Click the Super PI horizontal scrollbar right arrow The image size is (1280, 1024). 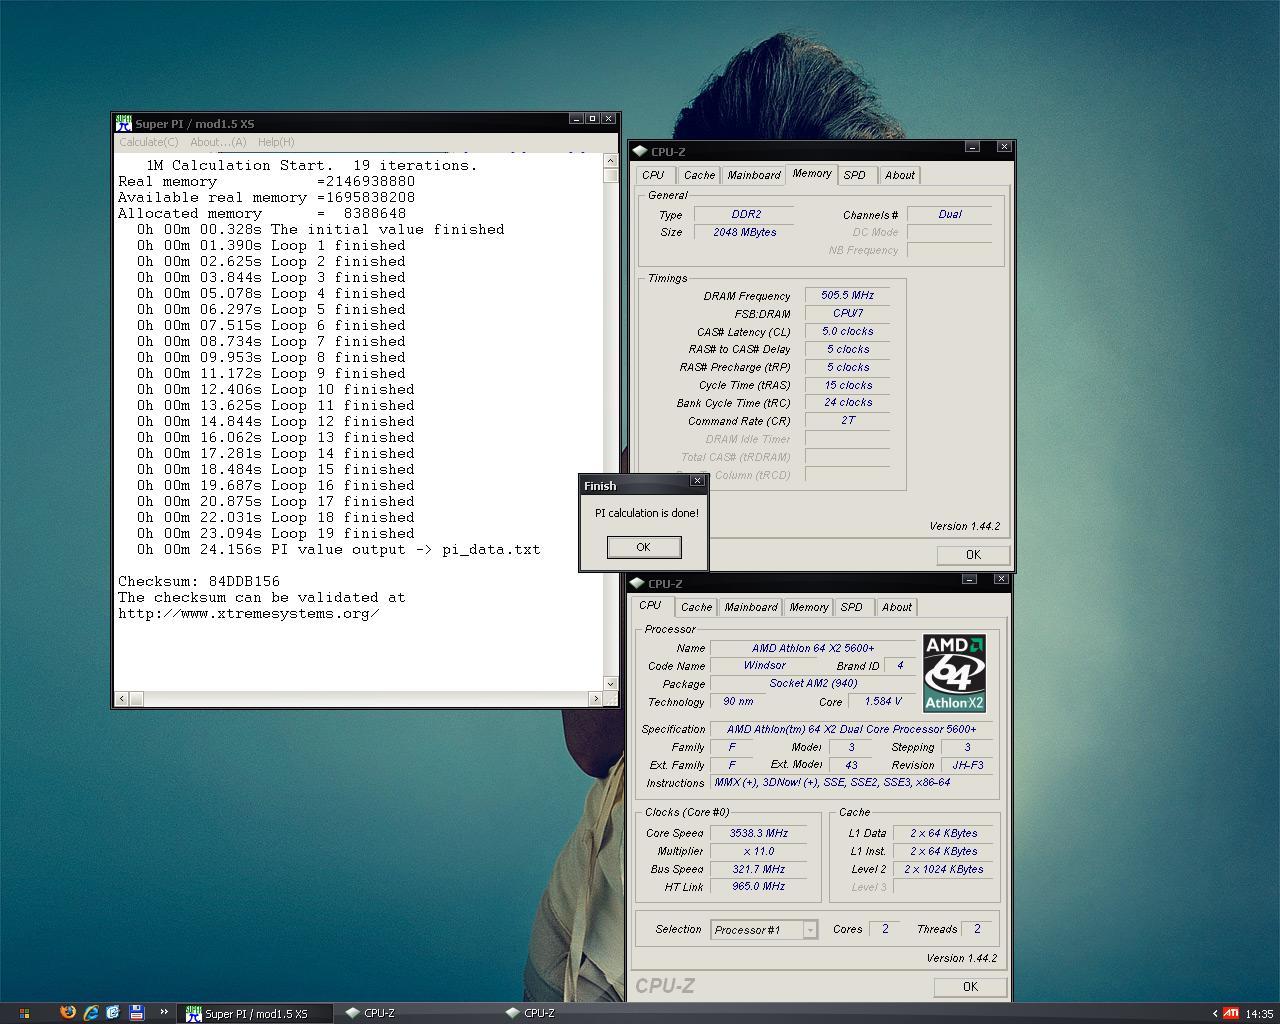pos(596,699)
